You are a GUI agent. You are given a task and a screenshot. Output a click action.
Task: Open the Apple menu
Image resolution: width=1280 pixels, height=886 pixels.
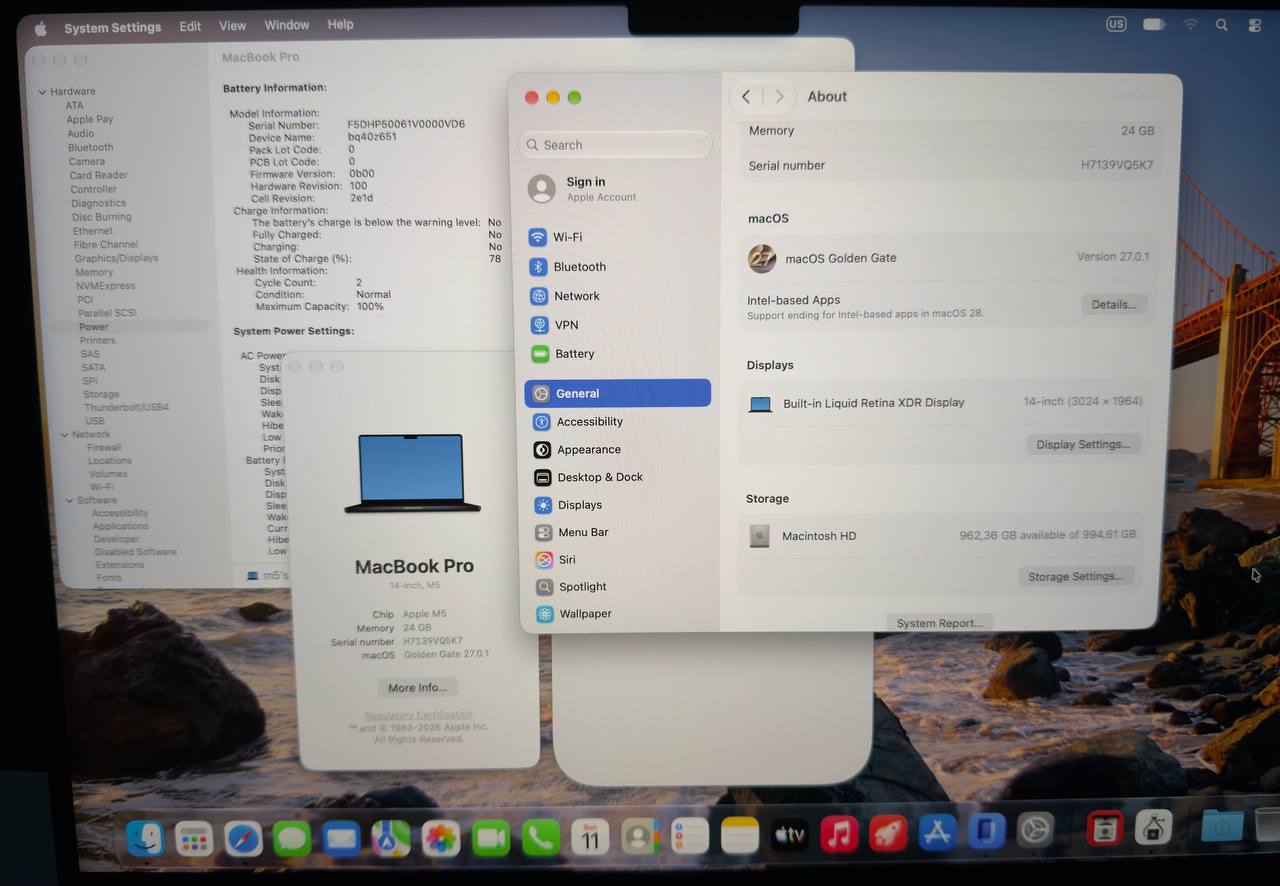41,28
